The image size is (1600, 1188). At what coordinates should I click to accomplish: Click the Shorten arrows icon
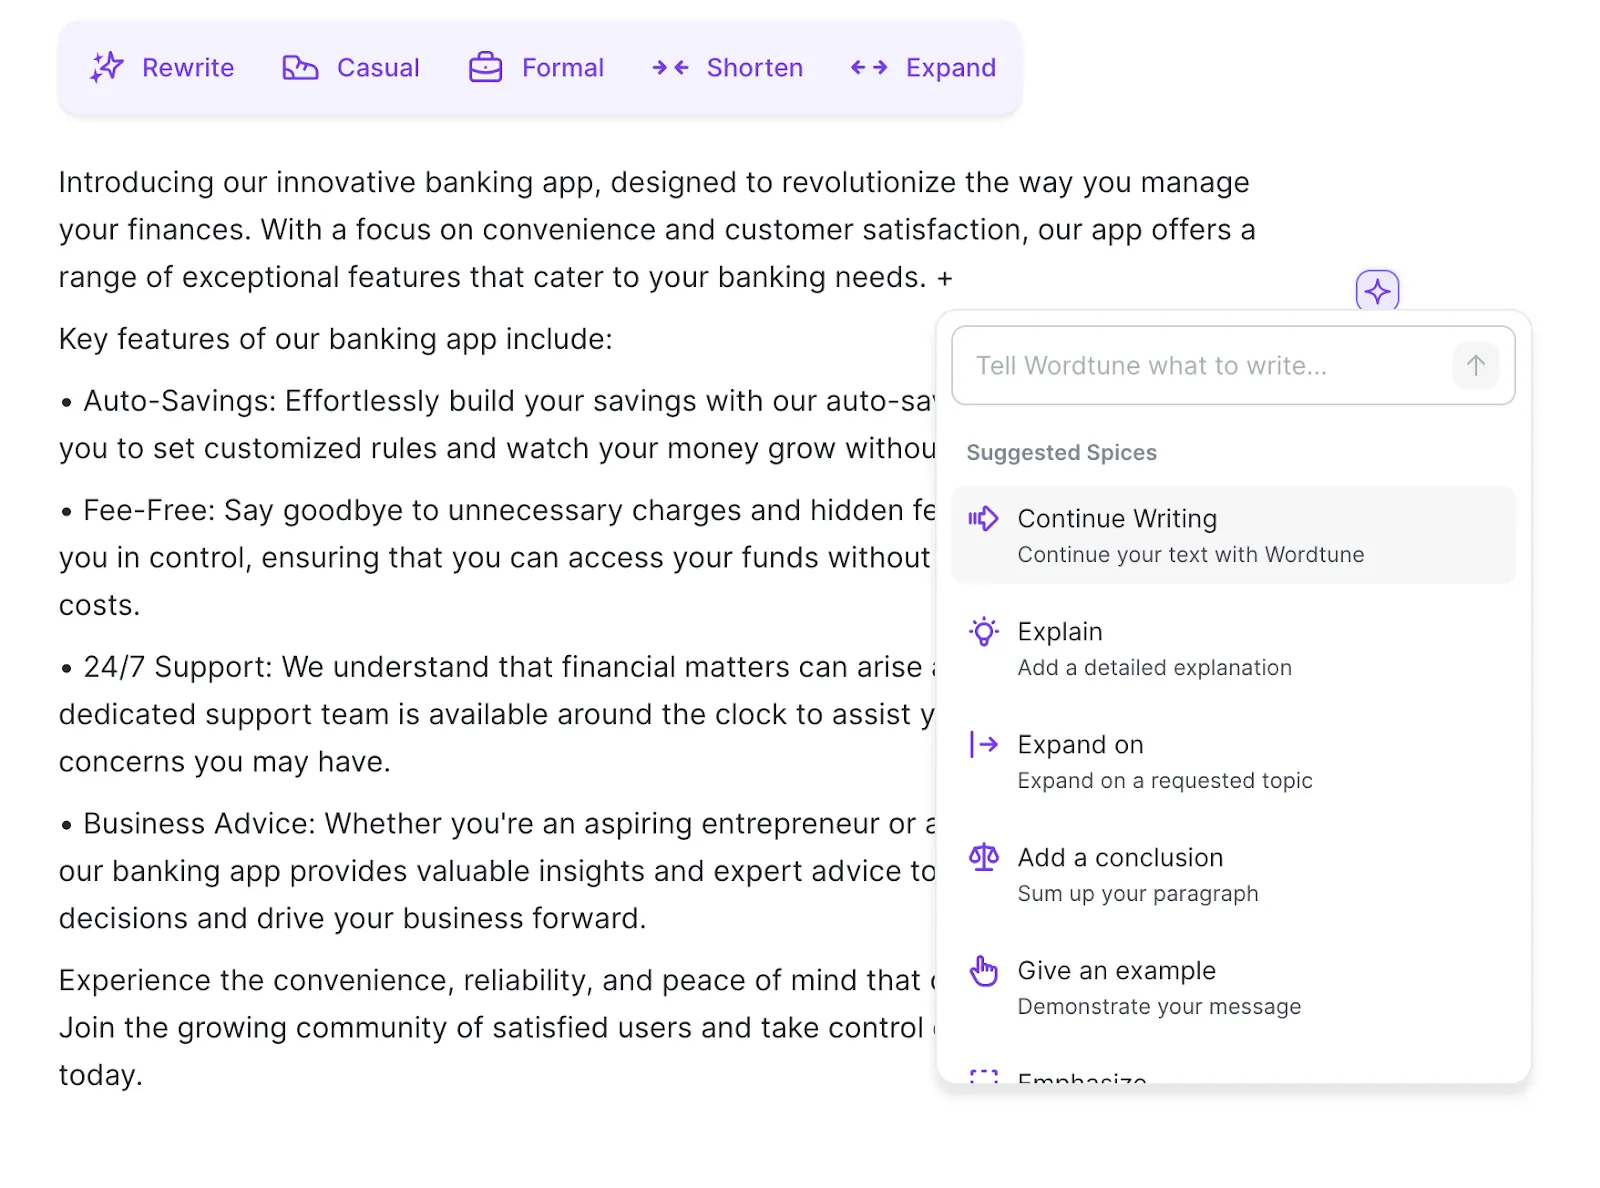click(x=670, y=67)
